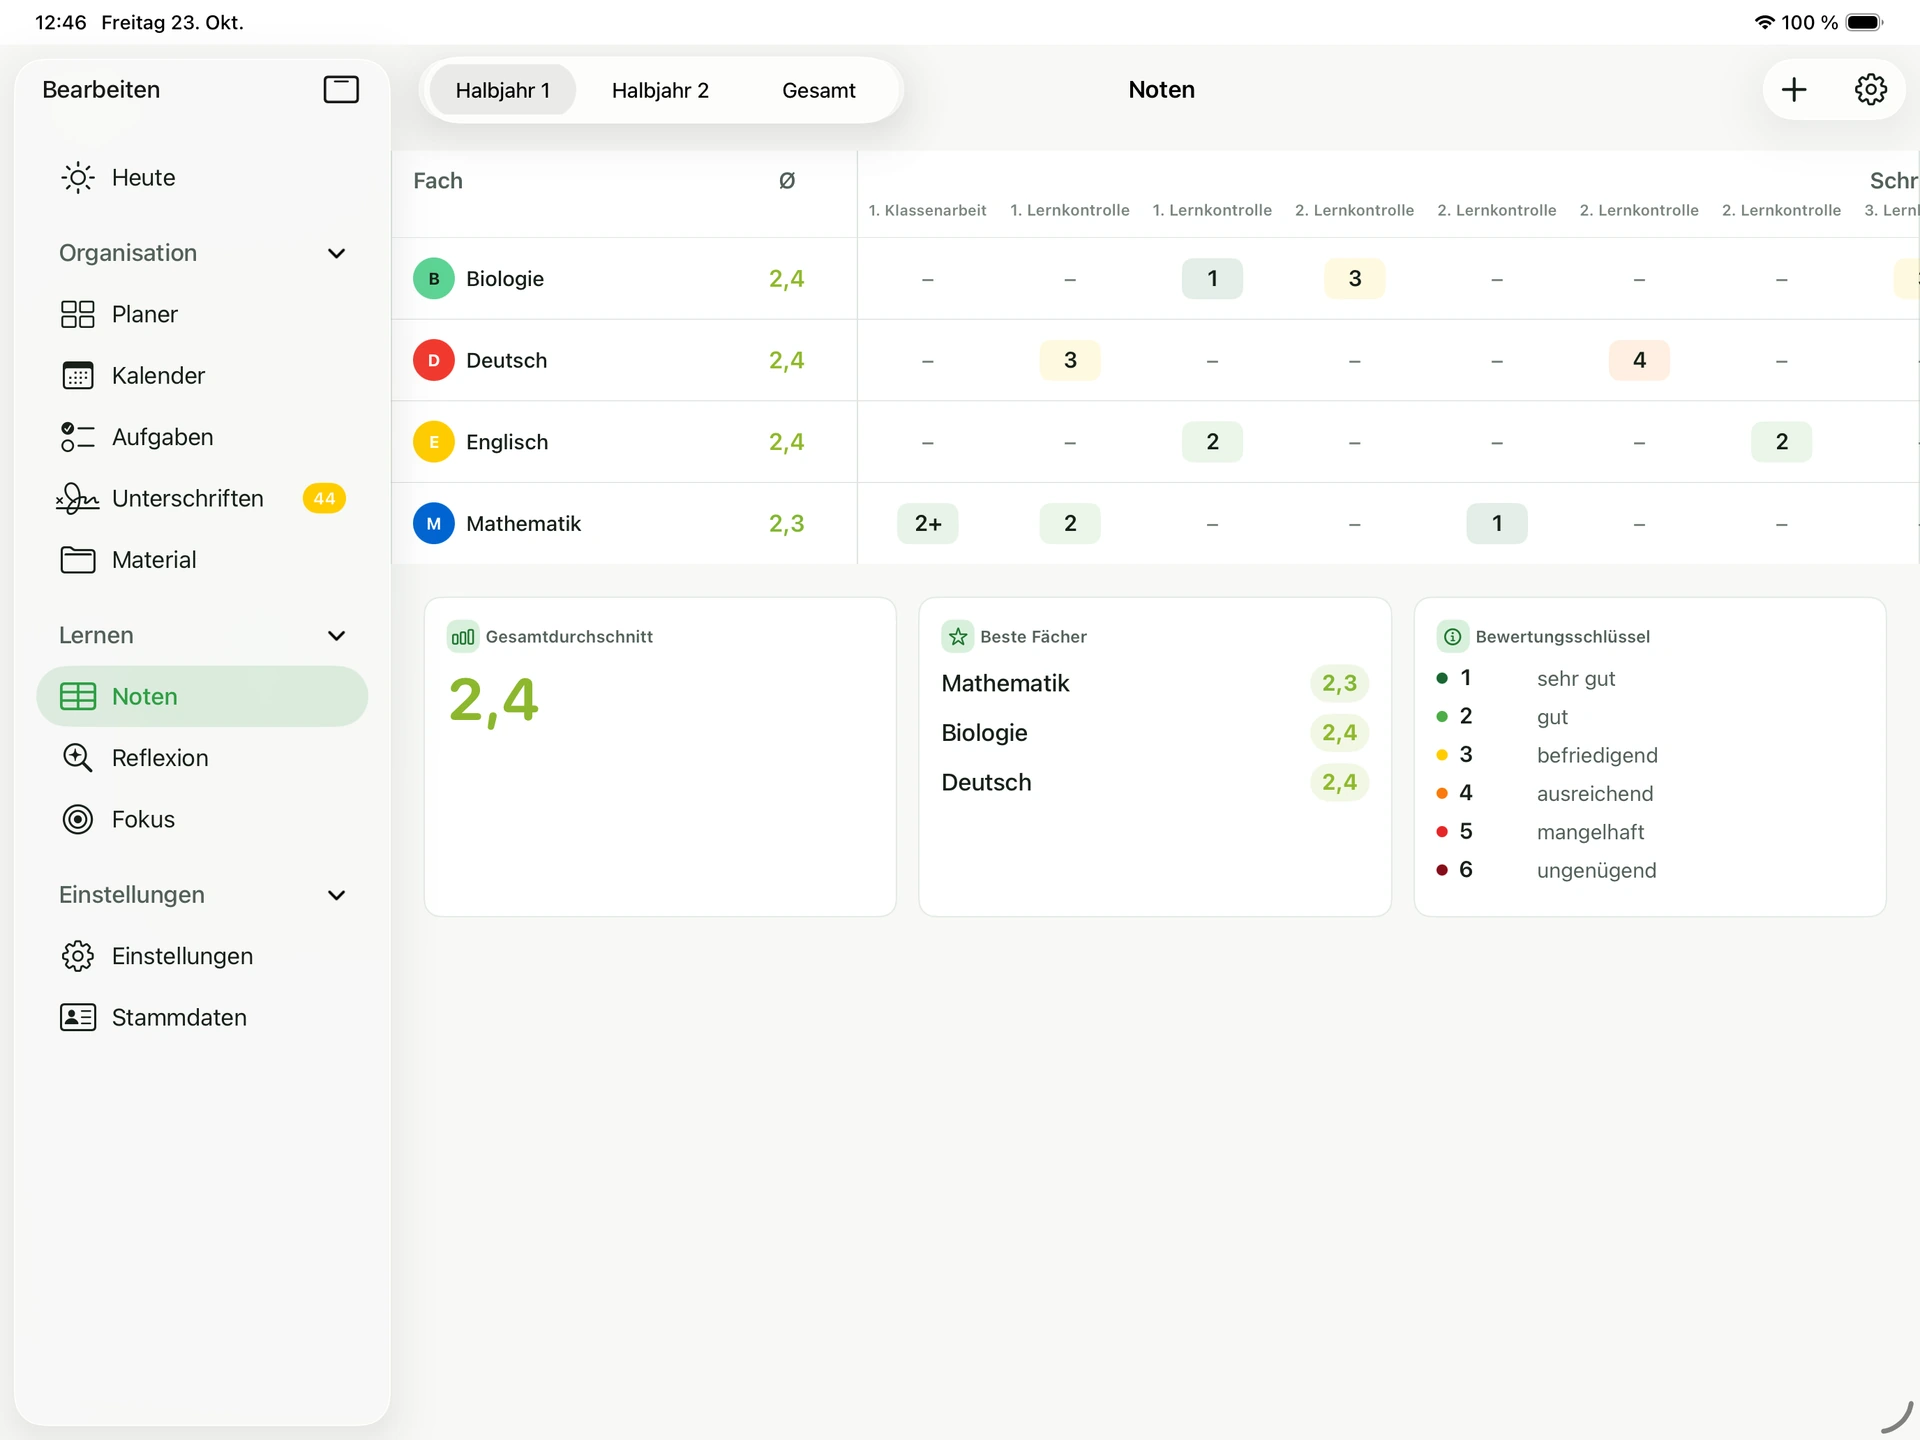
Task: Open the Aufgaben checklist icon
Action: coord(78,437)
